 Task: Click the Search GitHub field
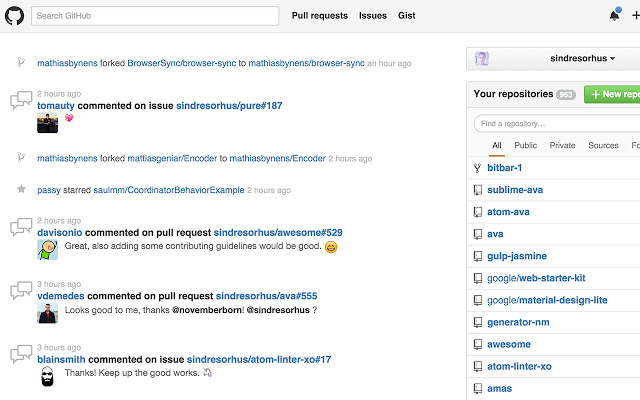click(x=155, y=16)
